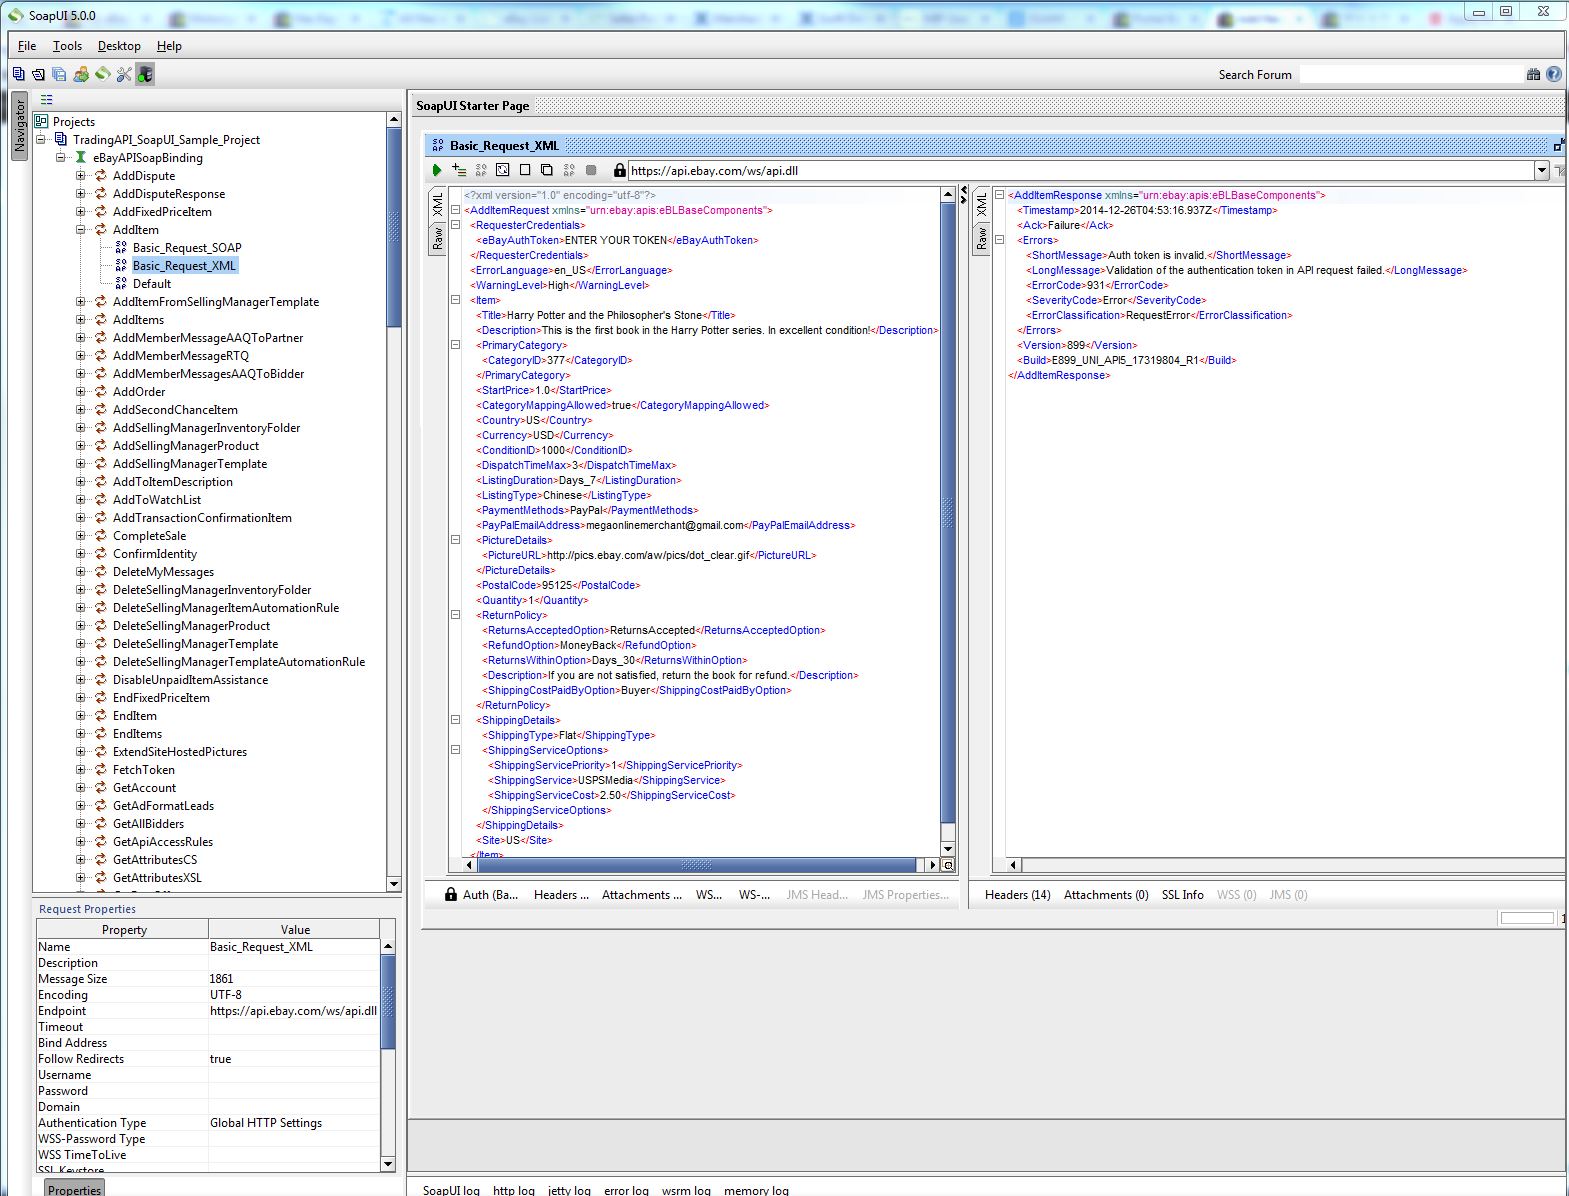Click the import project toolbar icon
The height and width of the screenshot is (1196, 1569).
38,74
